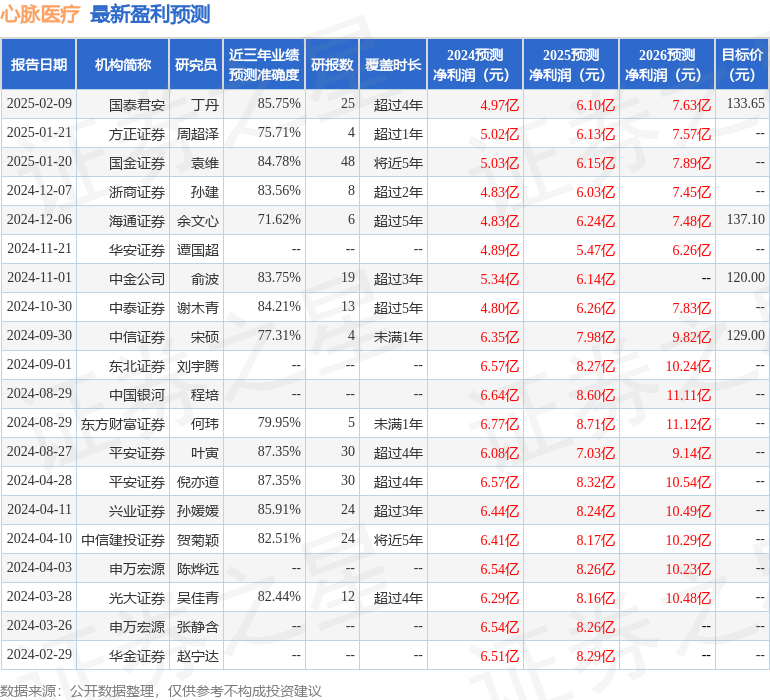Viewport: 770px width, 700px height.
Task: Select the 机构简称 column header
Action: point(123,64)
